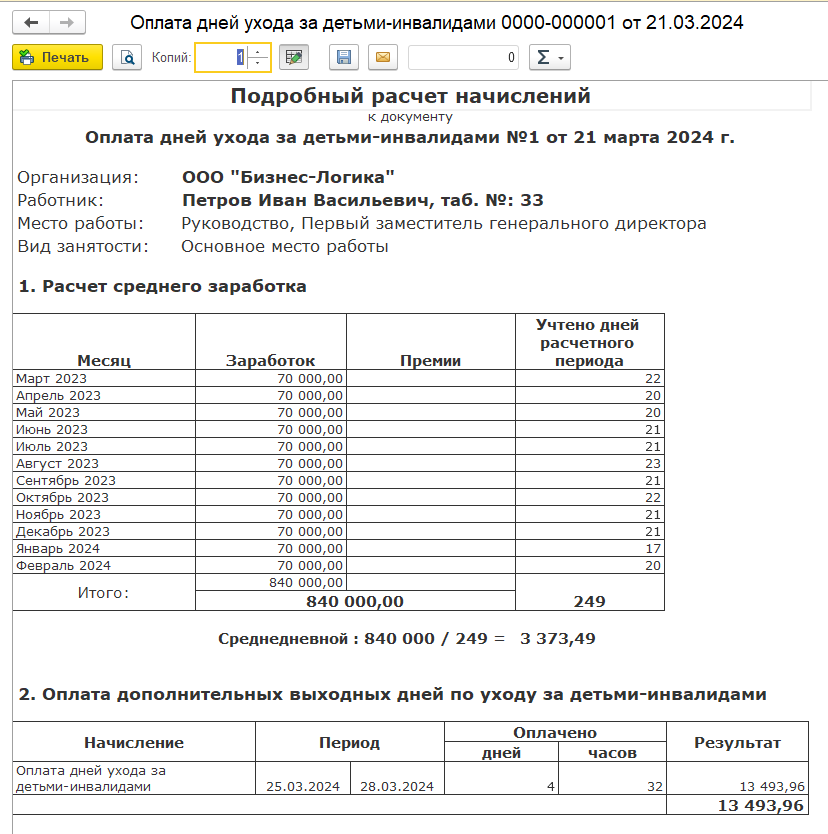Send report by email envelope icon
The image size is (828, 834).
tap(383, 57)
